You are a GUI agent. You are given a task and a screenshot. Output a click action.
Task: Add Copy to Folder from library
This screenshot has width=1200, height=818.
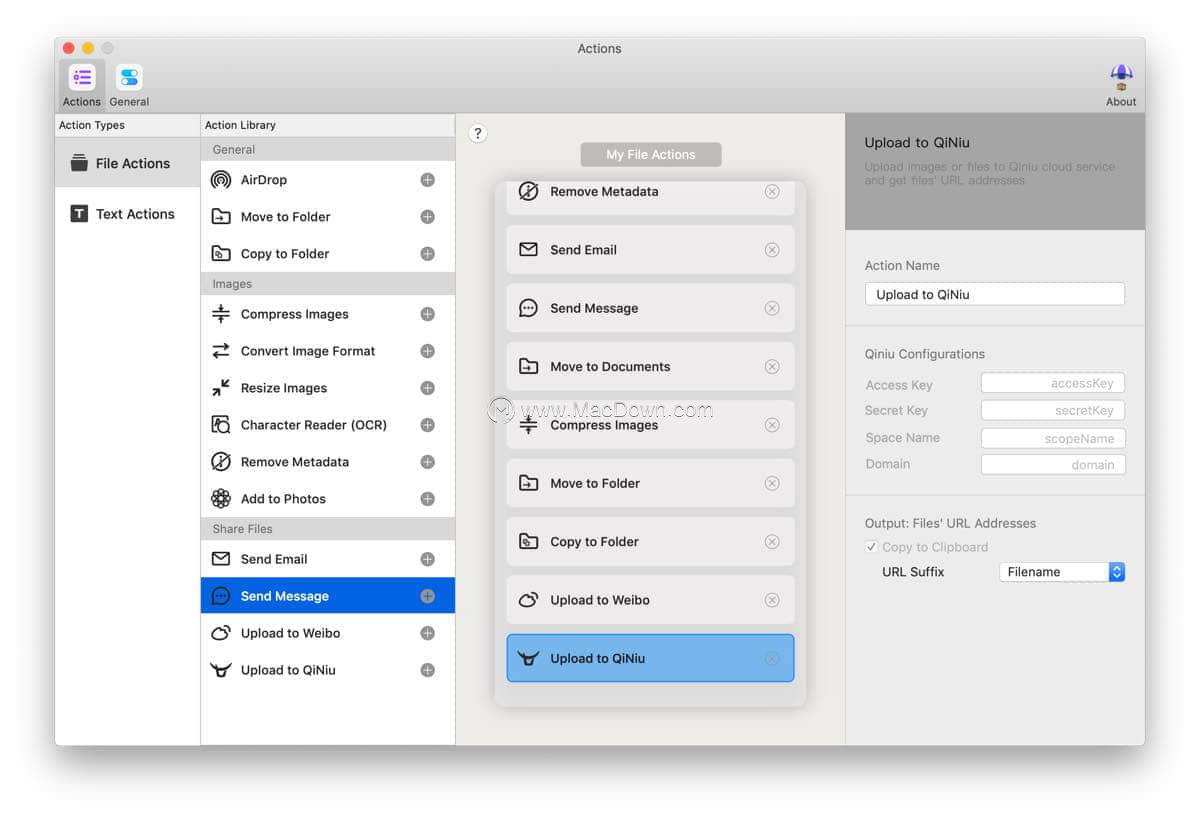point(428,254)
